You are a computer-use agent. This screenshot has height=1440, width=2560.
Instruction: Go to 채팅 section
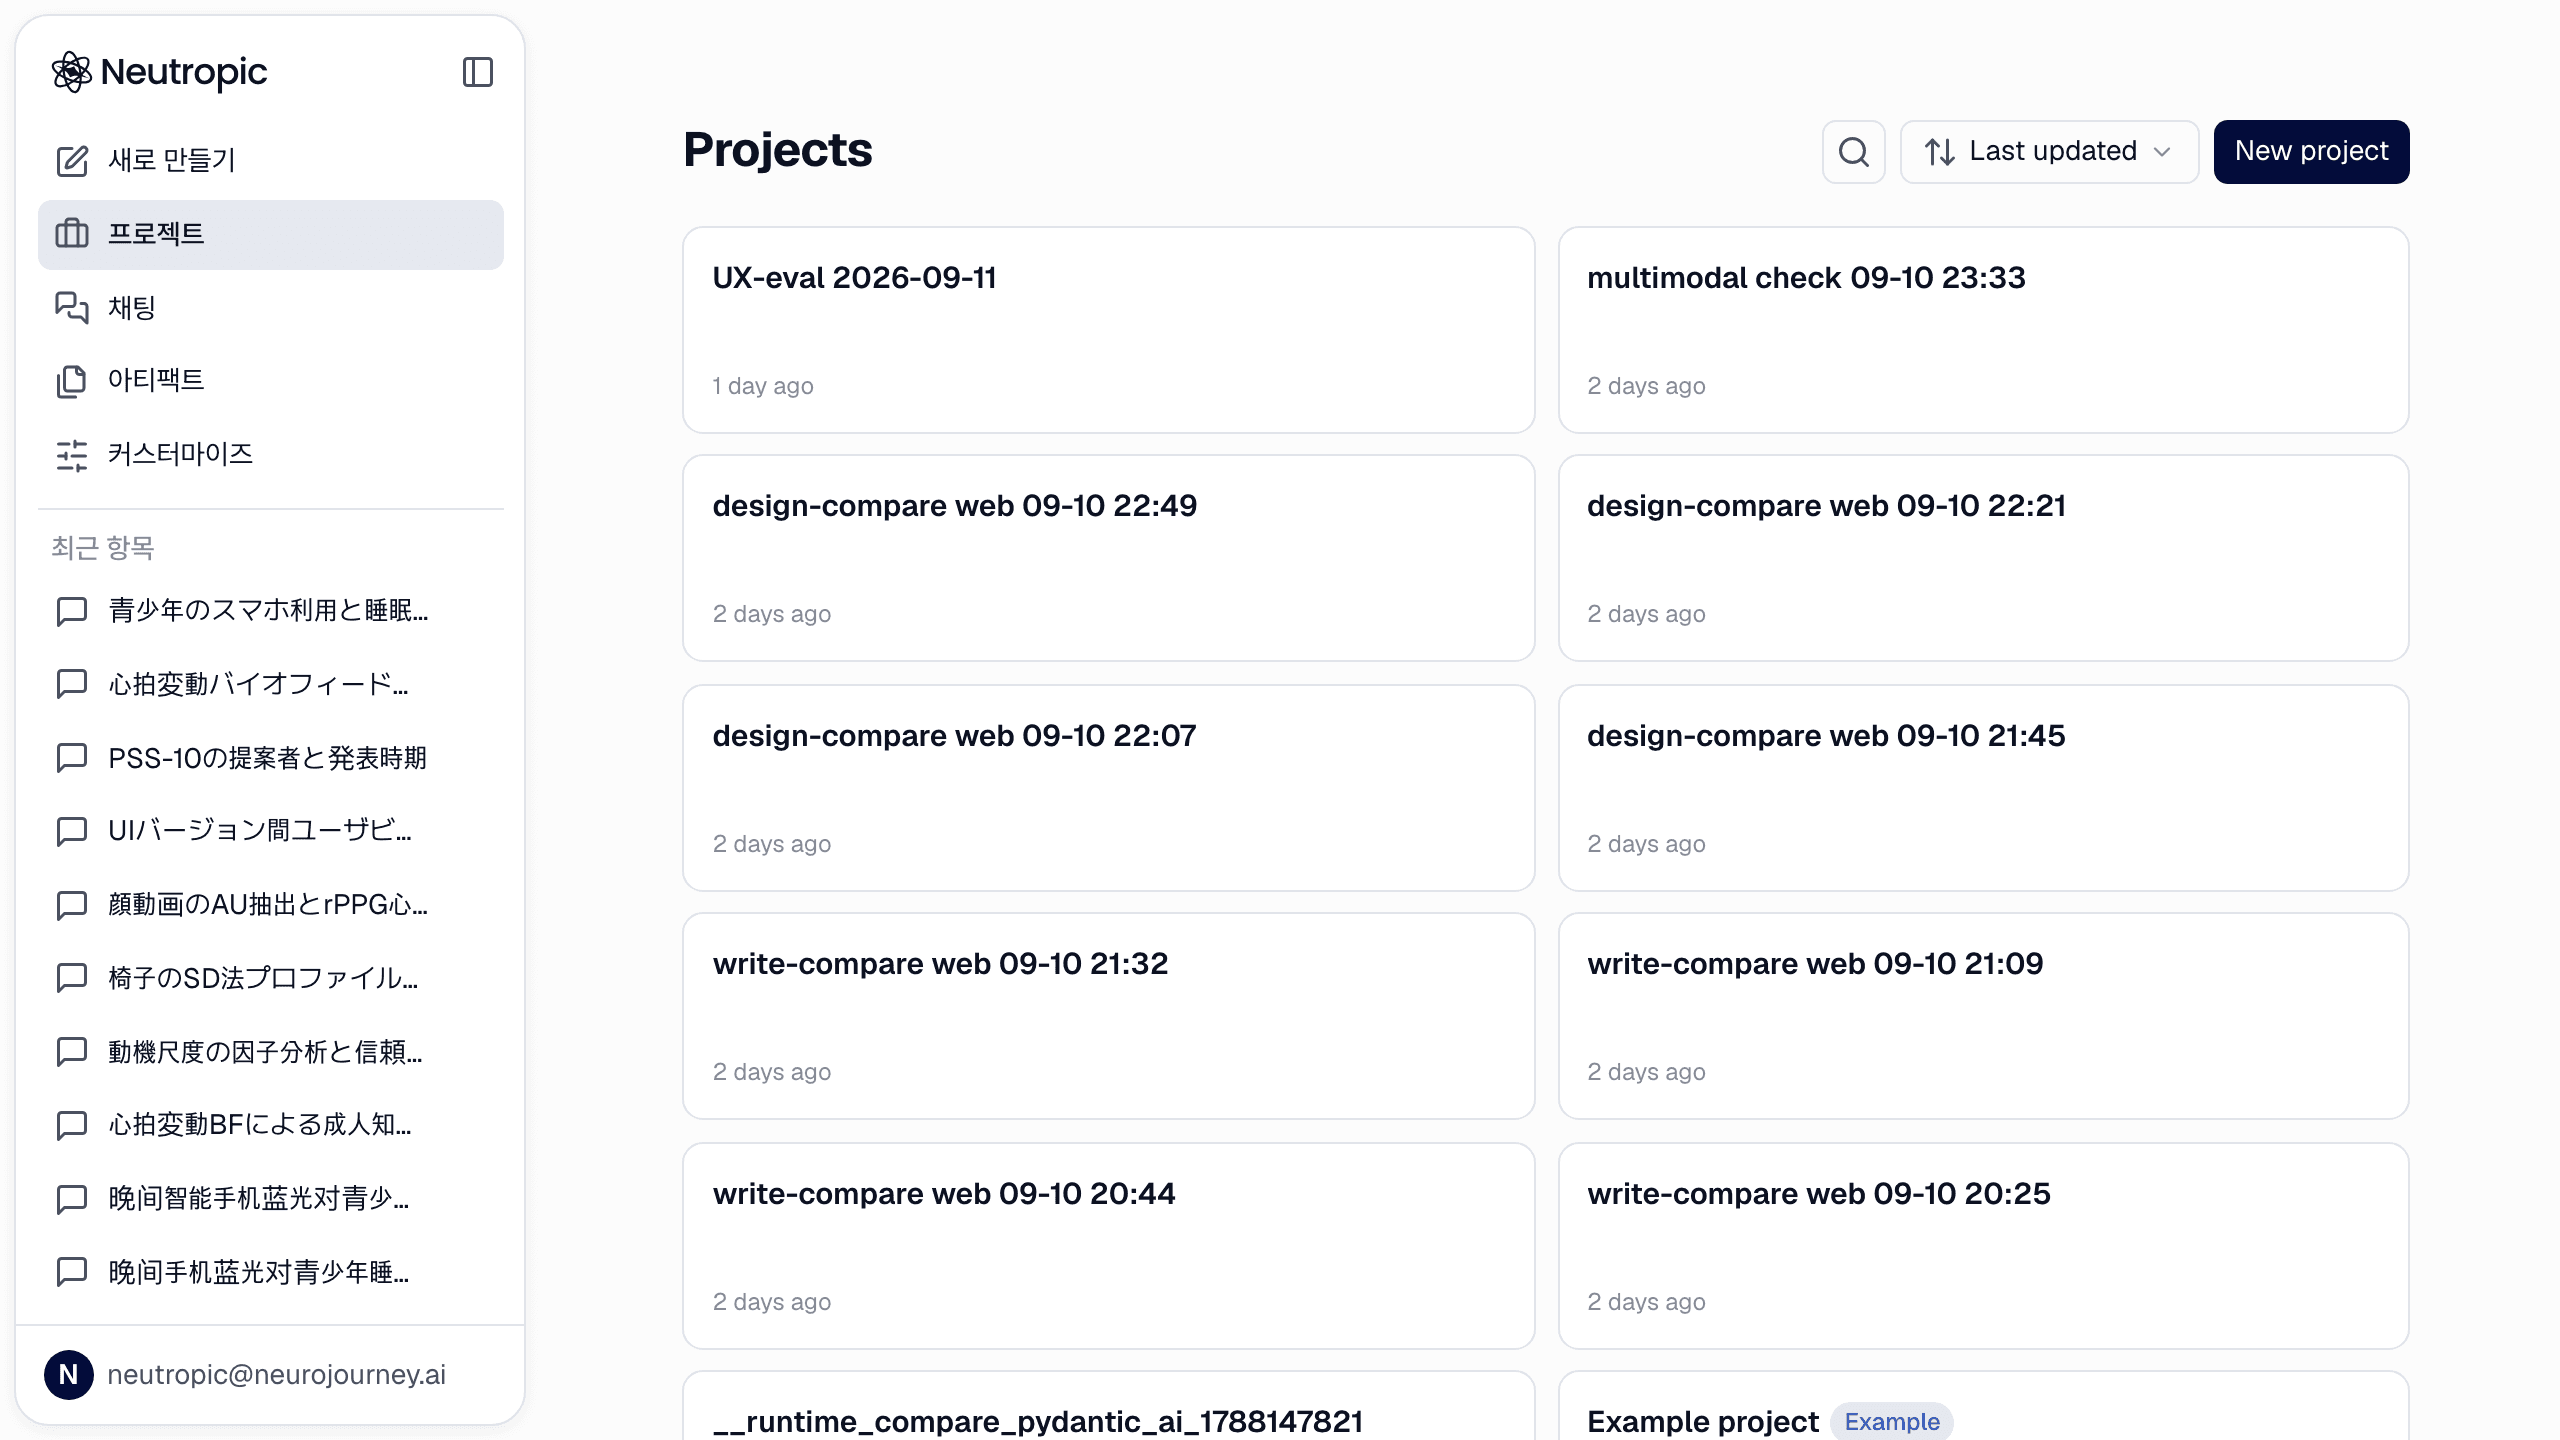coord(271,308)
